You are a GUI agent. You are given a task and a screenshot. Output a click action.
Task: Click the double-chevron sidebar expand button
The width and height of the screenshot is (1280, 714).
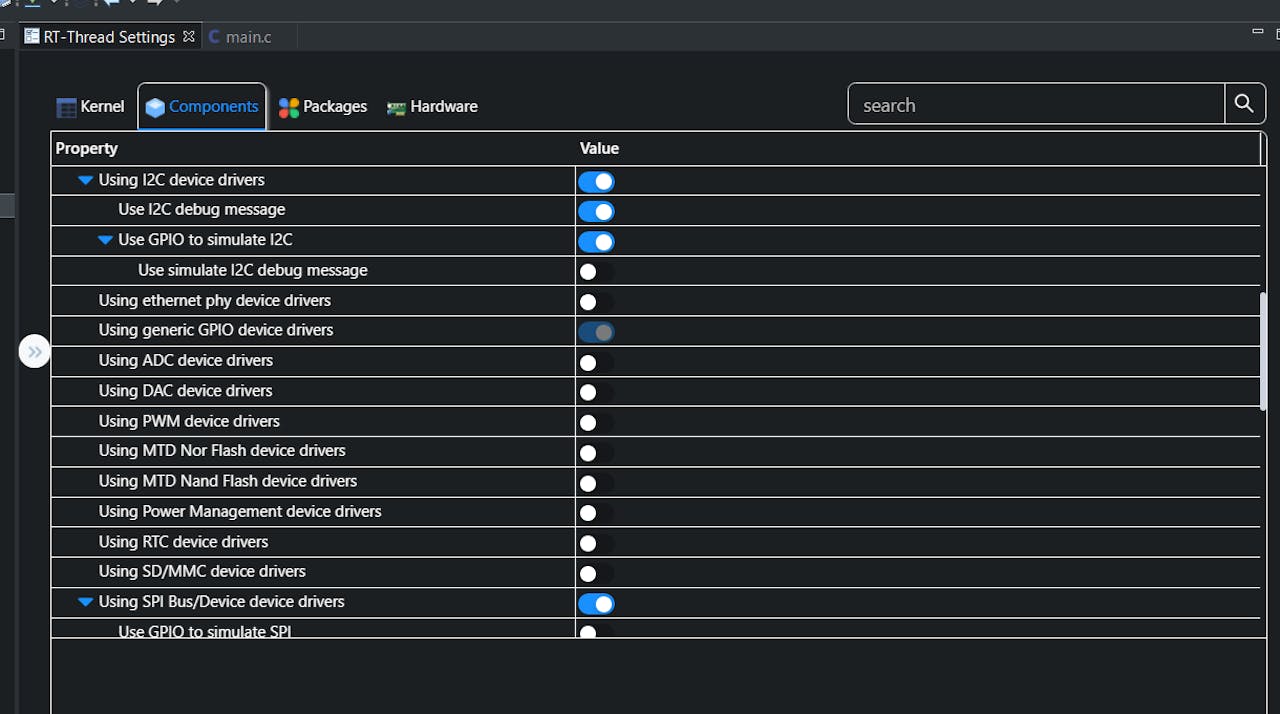point(35,351)
